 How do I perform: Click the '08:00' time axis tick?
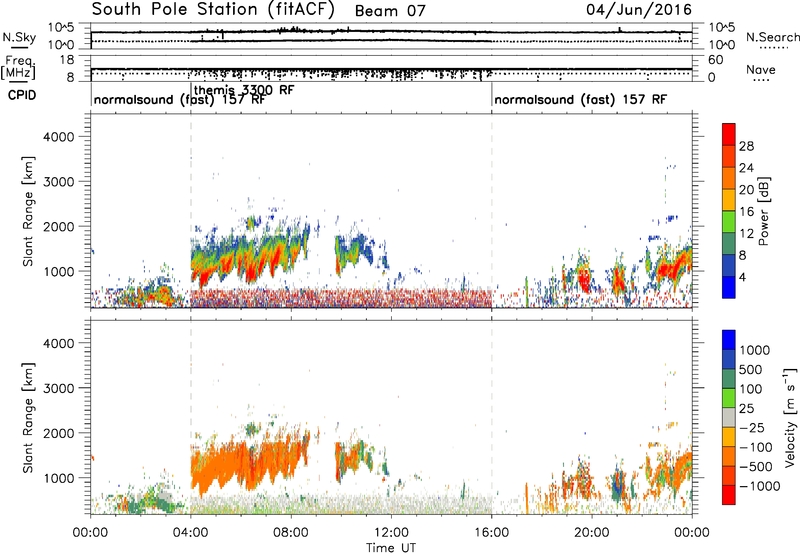coord(291,533)
